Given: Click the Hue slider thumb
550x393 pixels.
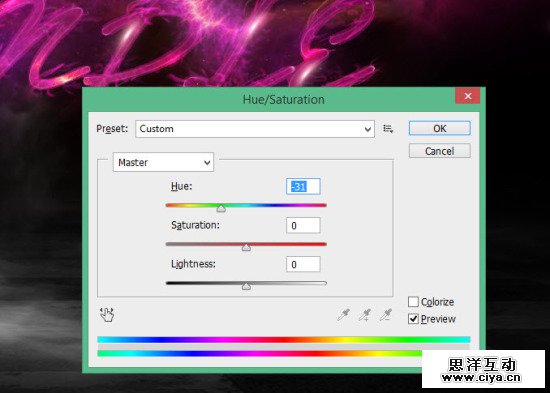Looking at the screenshot, I should tap(221, 208).
